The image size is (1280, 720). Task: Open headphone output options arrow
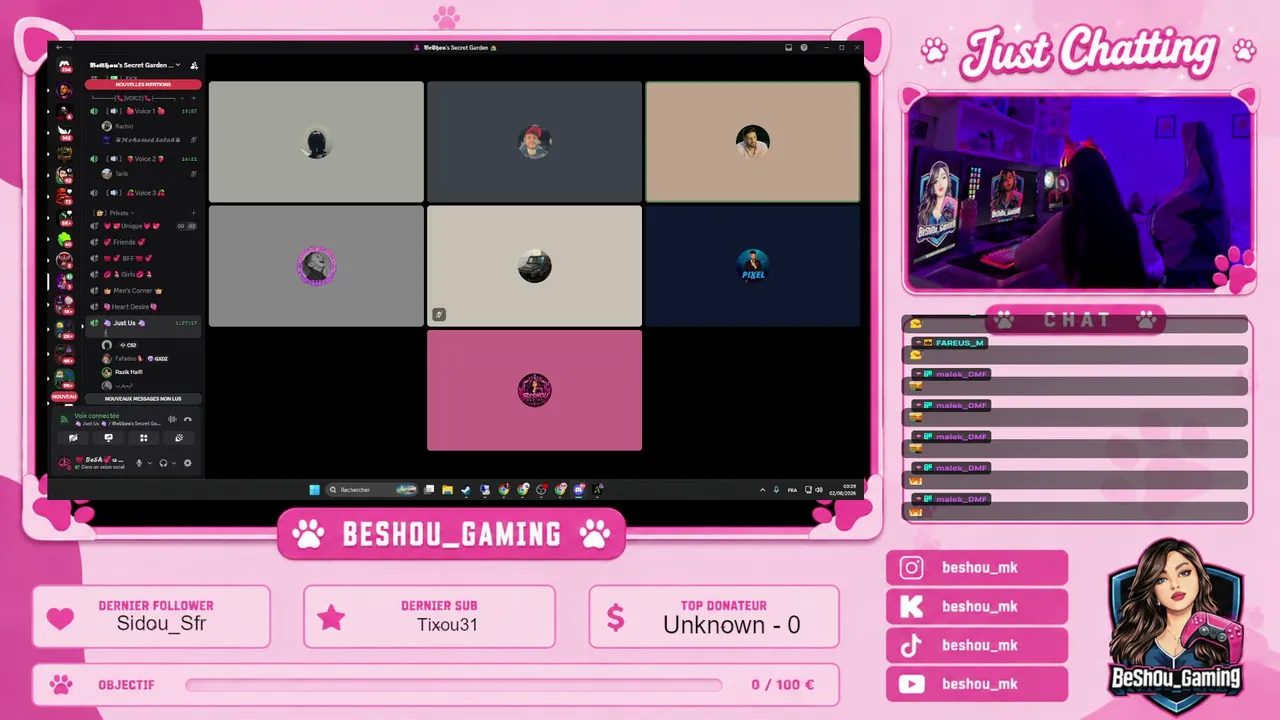(x=174, y=463)
